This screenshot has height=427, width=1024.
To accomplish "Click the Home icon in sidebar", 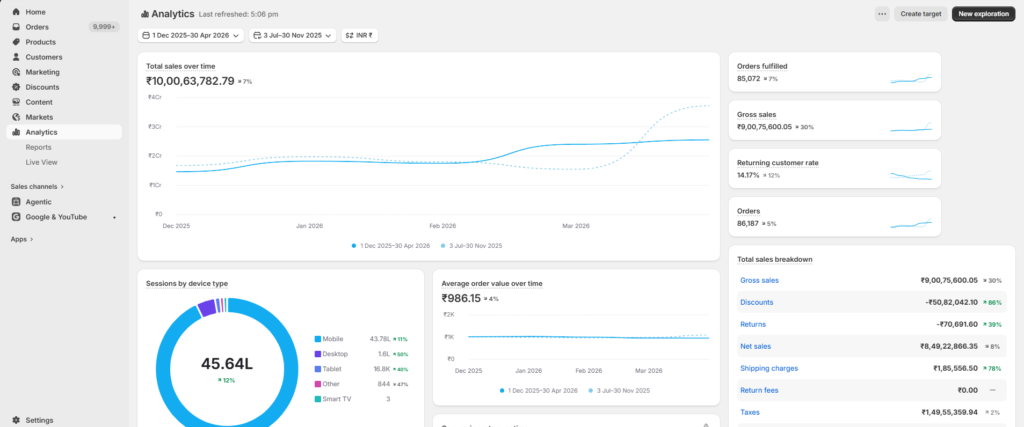I will (x=16, y=12).
